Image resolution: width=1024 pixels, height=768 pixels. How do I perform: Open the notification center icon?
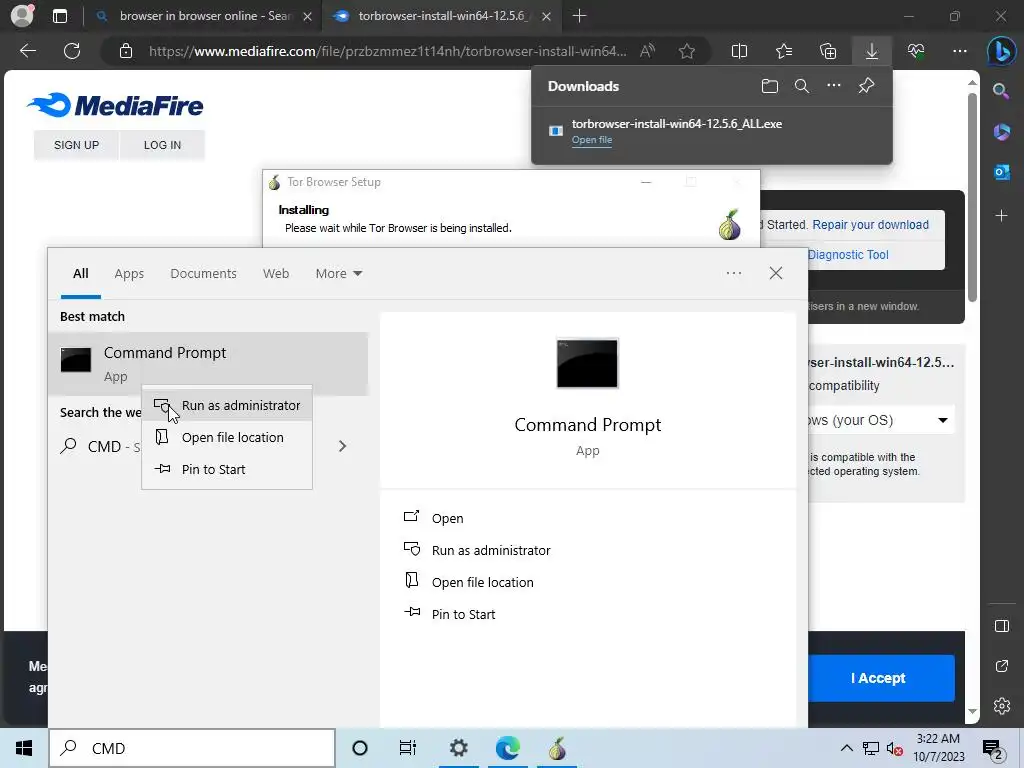[x=992, y=749]
